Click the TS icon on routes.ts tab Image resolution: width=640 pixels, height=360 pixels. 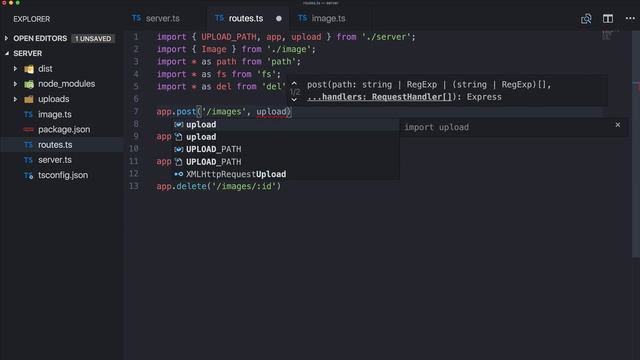219,18
